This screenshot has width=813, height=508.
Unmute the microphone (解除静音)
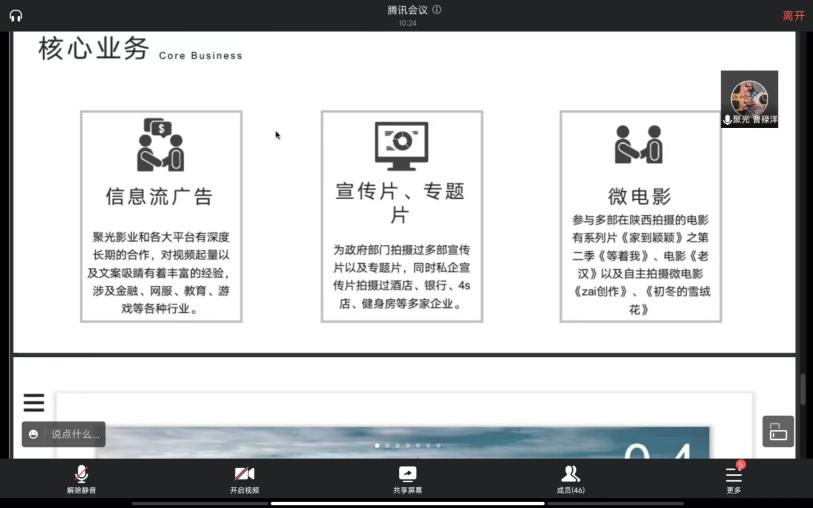pos(81,478)
